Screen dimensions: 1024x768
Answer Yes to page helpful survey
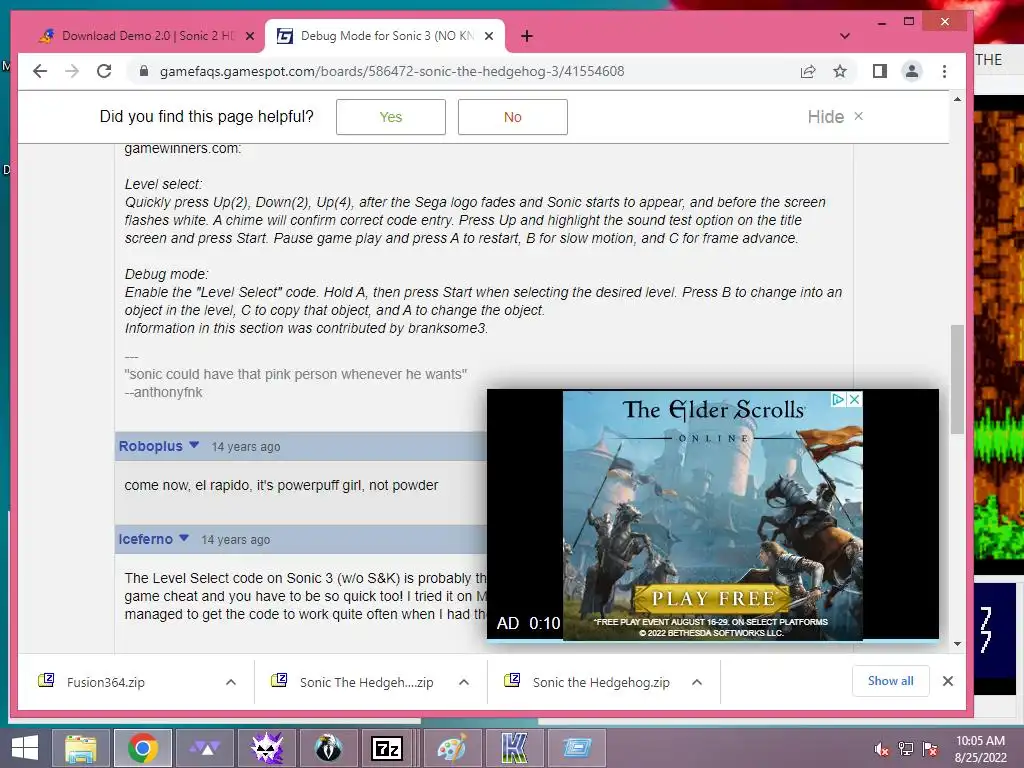click(391, 117)
